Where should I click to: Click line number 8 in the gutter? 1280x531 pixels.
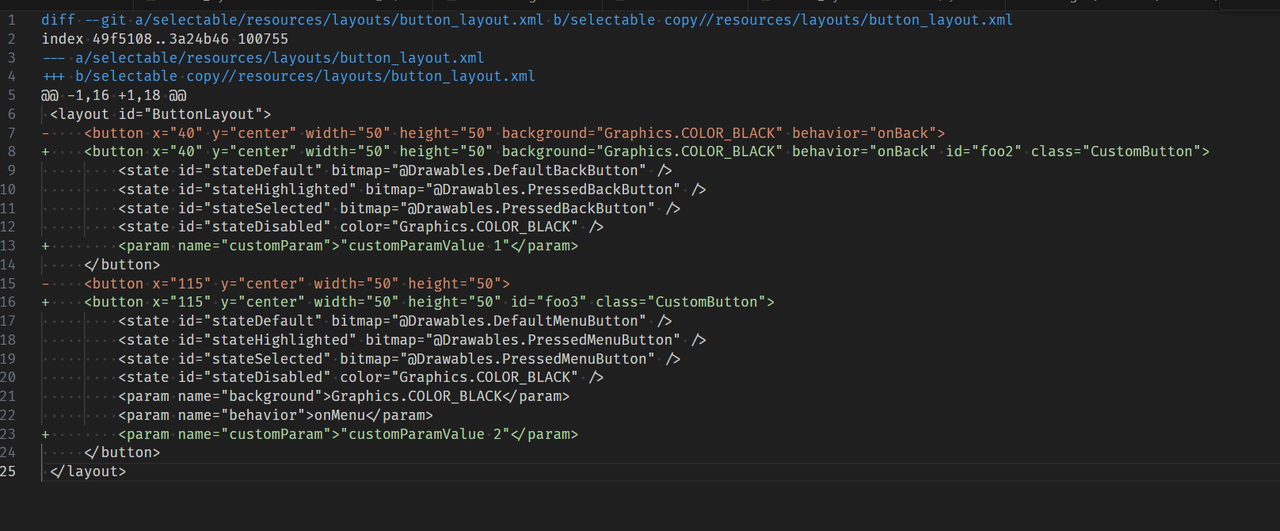[11, 151]
